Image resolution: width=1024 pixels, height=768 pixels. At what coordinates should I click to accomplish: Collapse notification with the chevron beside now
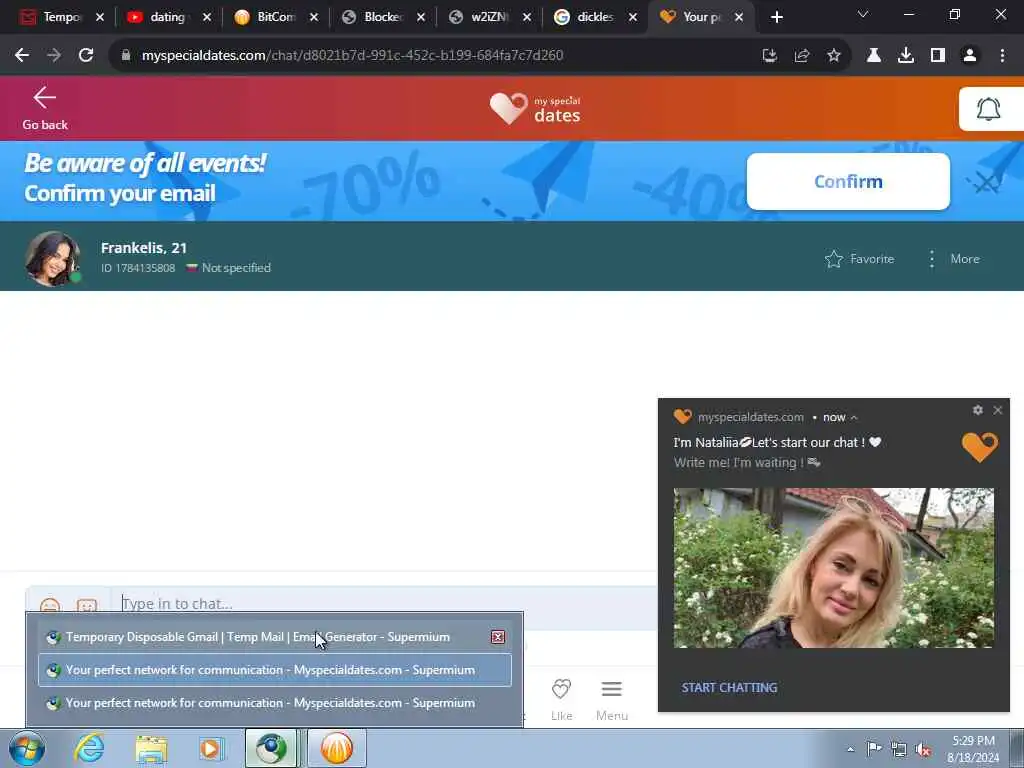point(854,417)
